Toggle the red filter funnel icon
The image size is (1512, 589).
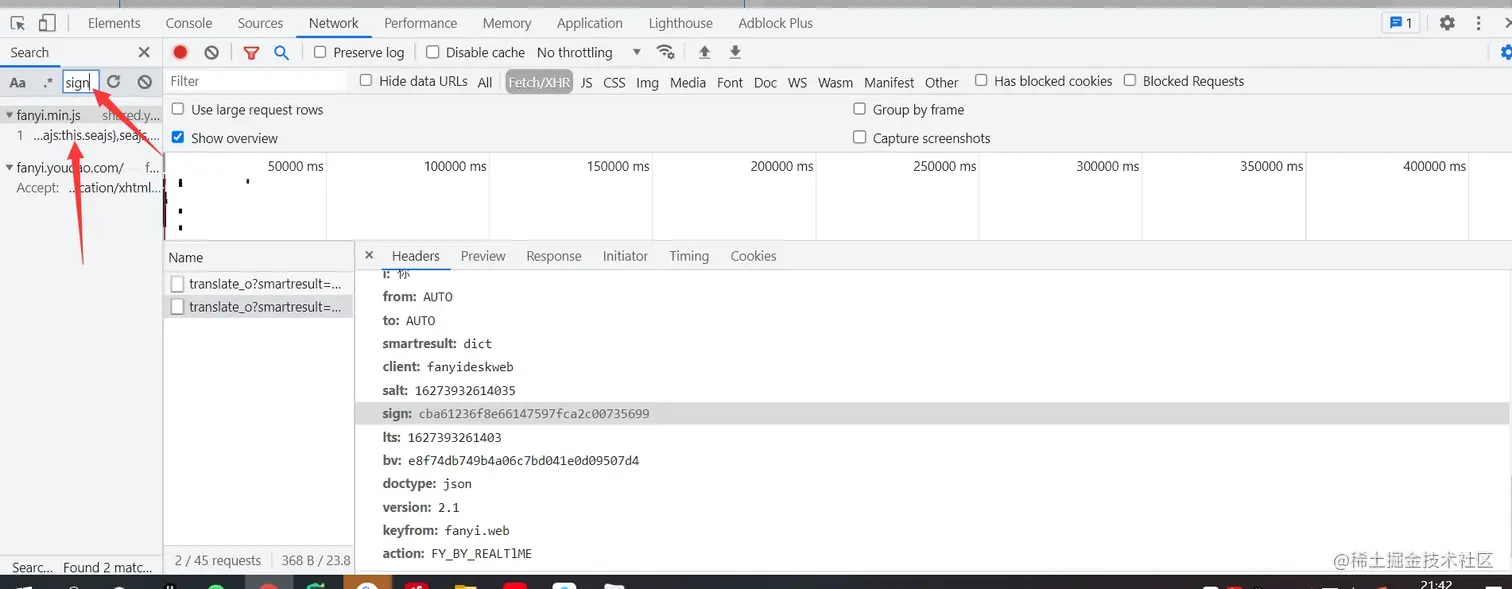252,52
